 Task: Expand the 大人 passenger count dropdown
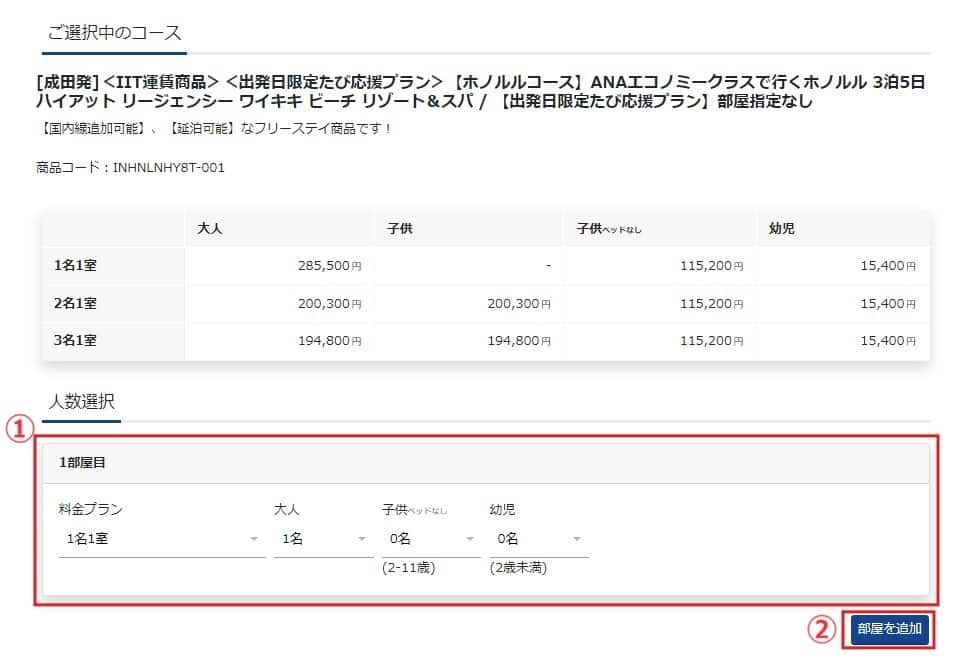click(x=322, y=539)
